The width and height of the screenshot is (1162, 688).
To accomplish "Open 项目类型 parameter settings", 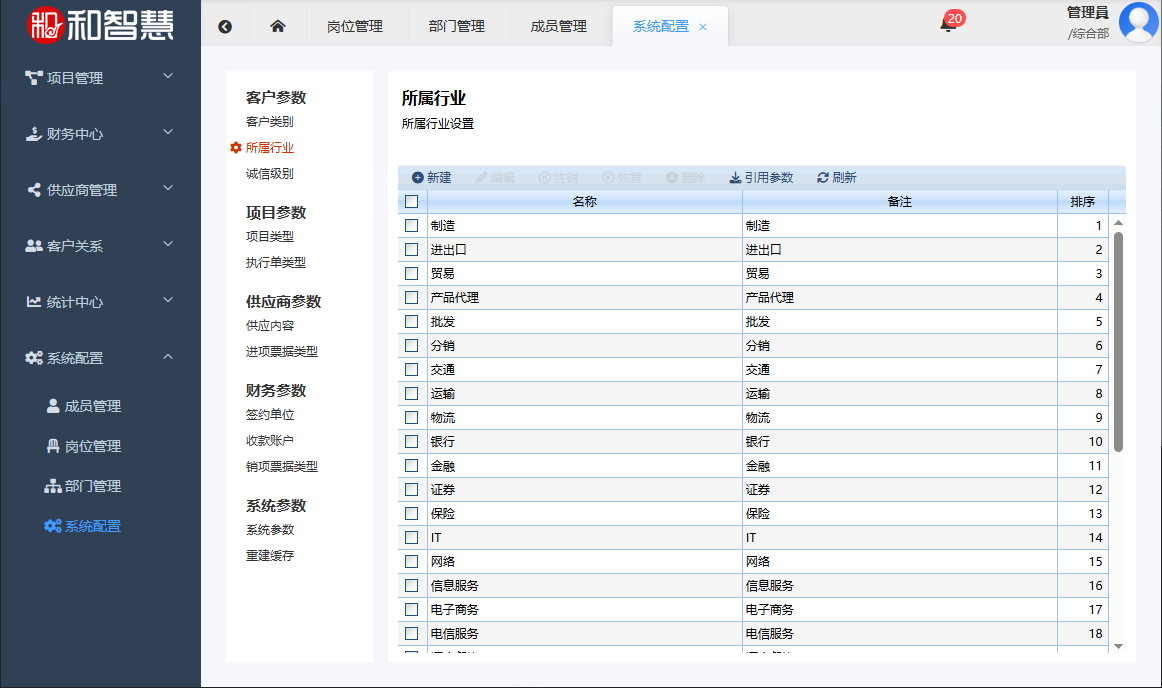I will [270, 236].
